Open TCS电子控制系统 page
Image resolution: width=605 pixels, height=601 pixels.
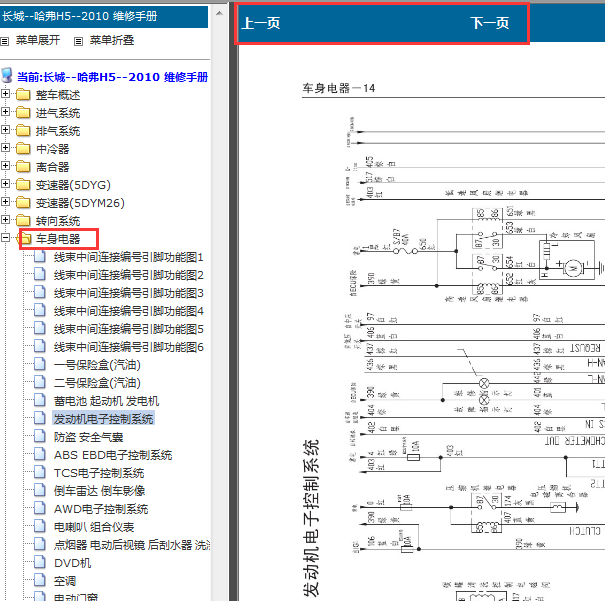[99, 473]
